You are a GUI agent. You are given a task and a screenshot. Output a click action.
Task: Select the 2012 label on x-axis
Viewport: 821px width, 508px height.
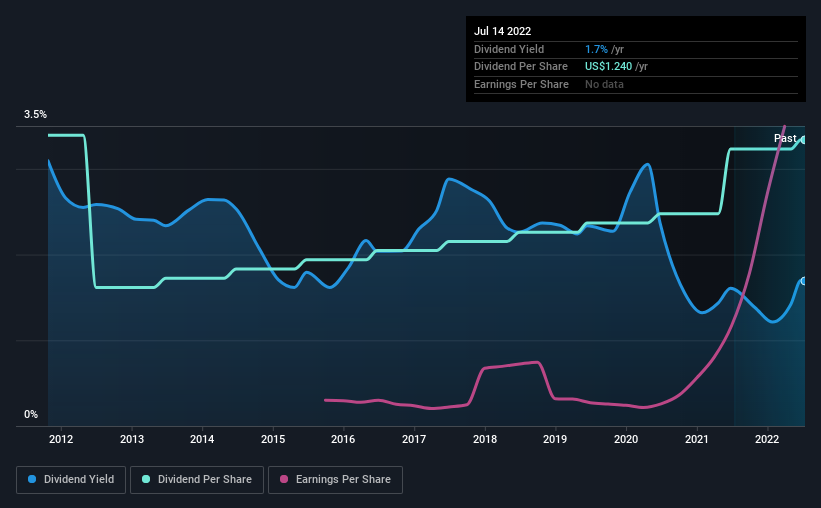point(61,439)
